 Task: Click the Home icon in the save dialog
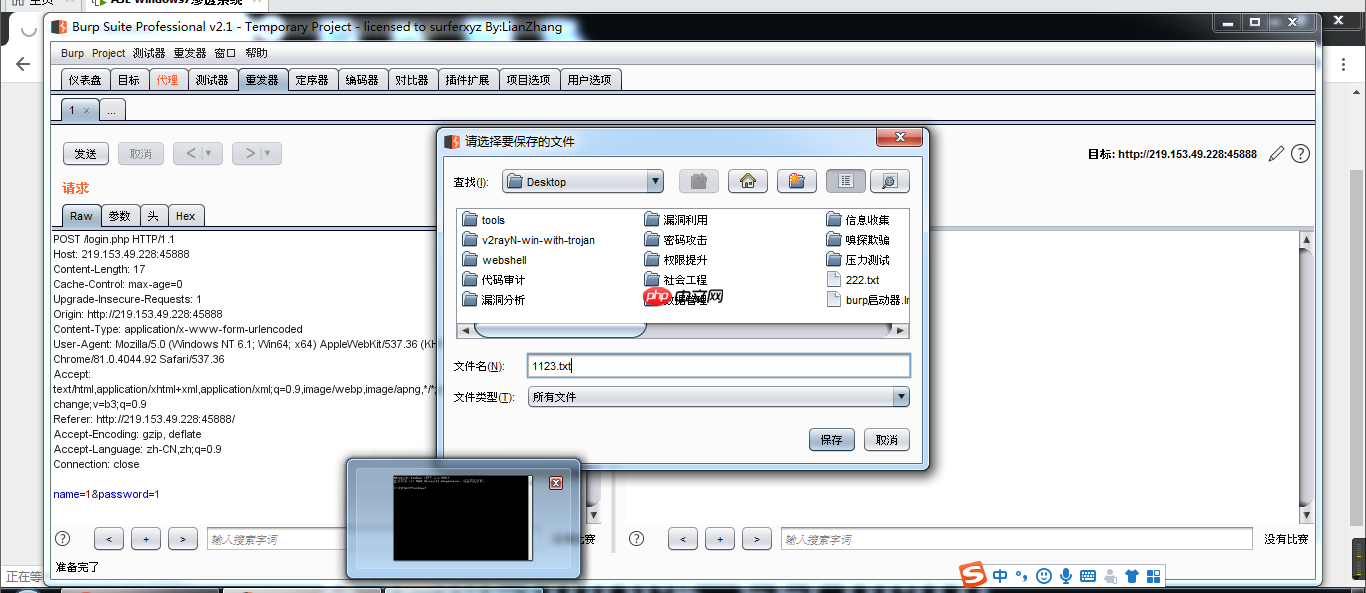tap(747, 181)
